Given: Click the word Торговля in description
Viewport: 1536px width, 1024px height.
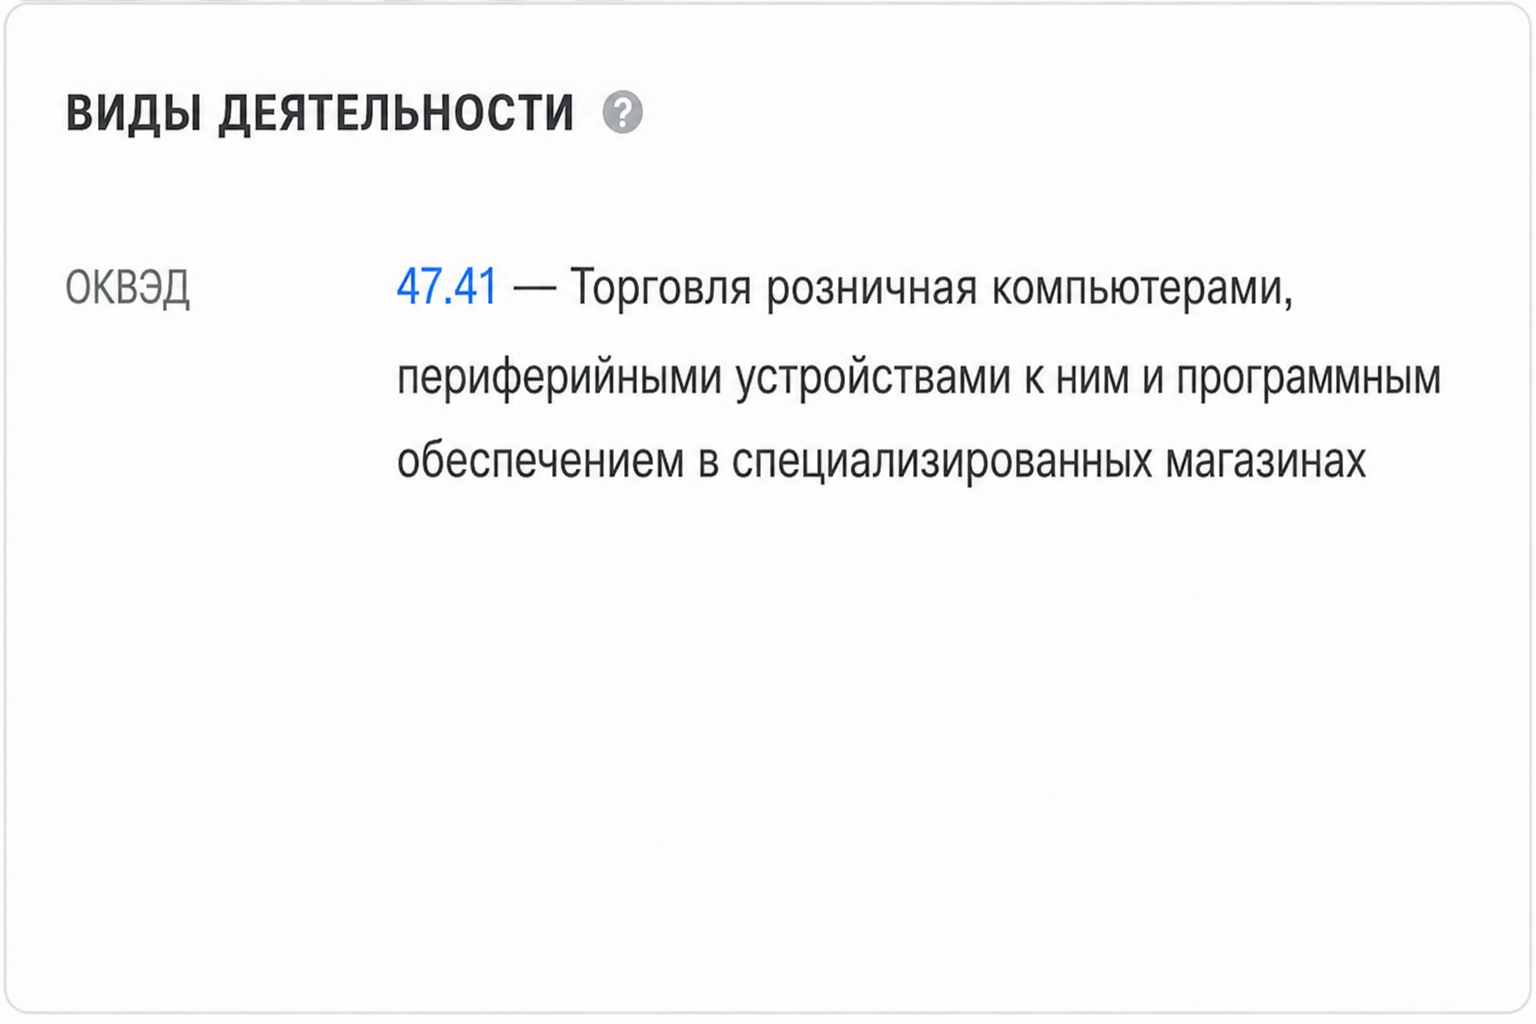Looking at the screenshot, I should tap(661, 288).
